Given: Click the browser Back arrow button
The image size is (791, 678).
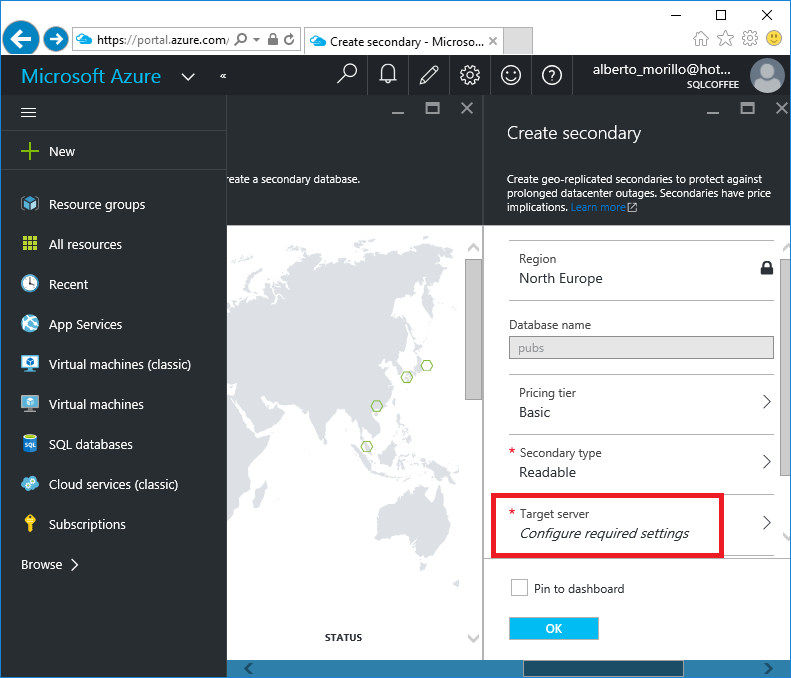Looking at the screenshot, I should [x=21, y=38].
